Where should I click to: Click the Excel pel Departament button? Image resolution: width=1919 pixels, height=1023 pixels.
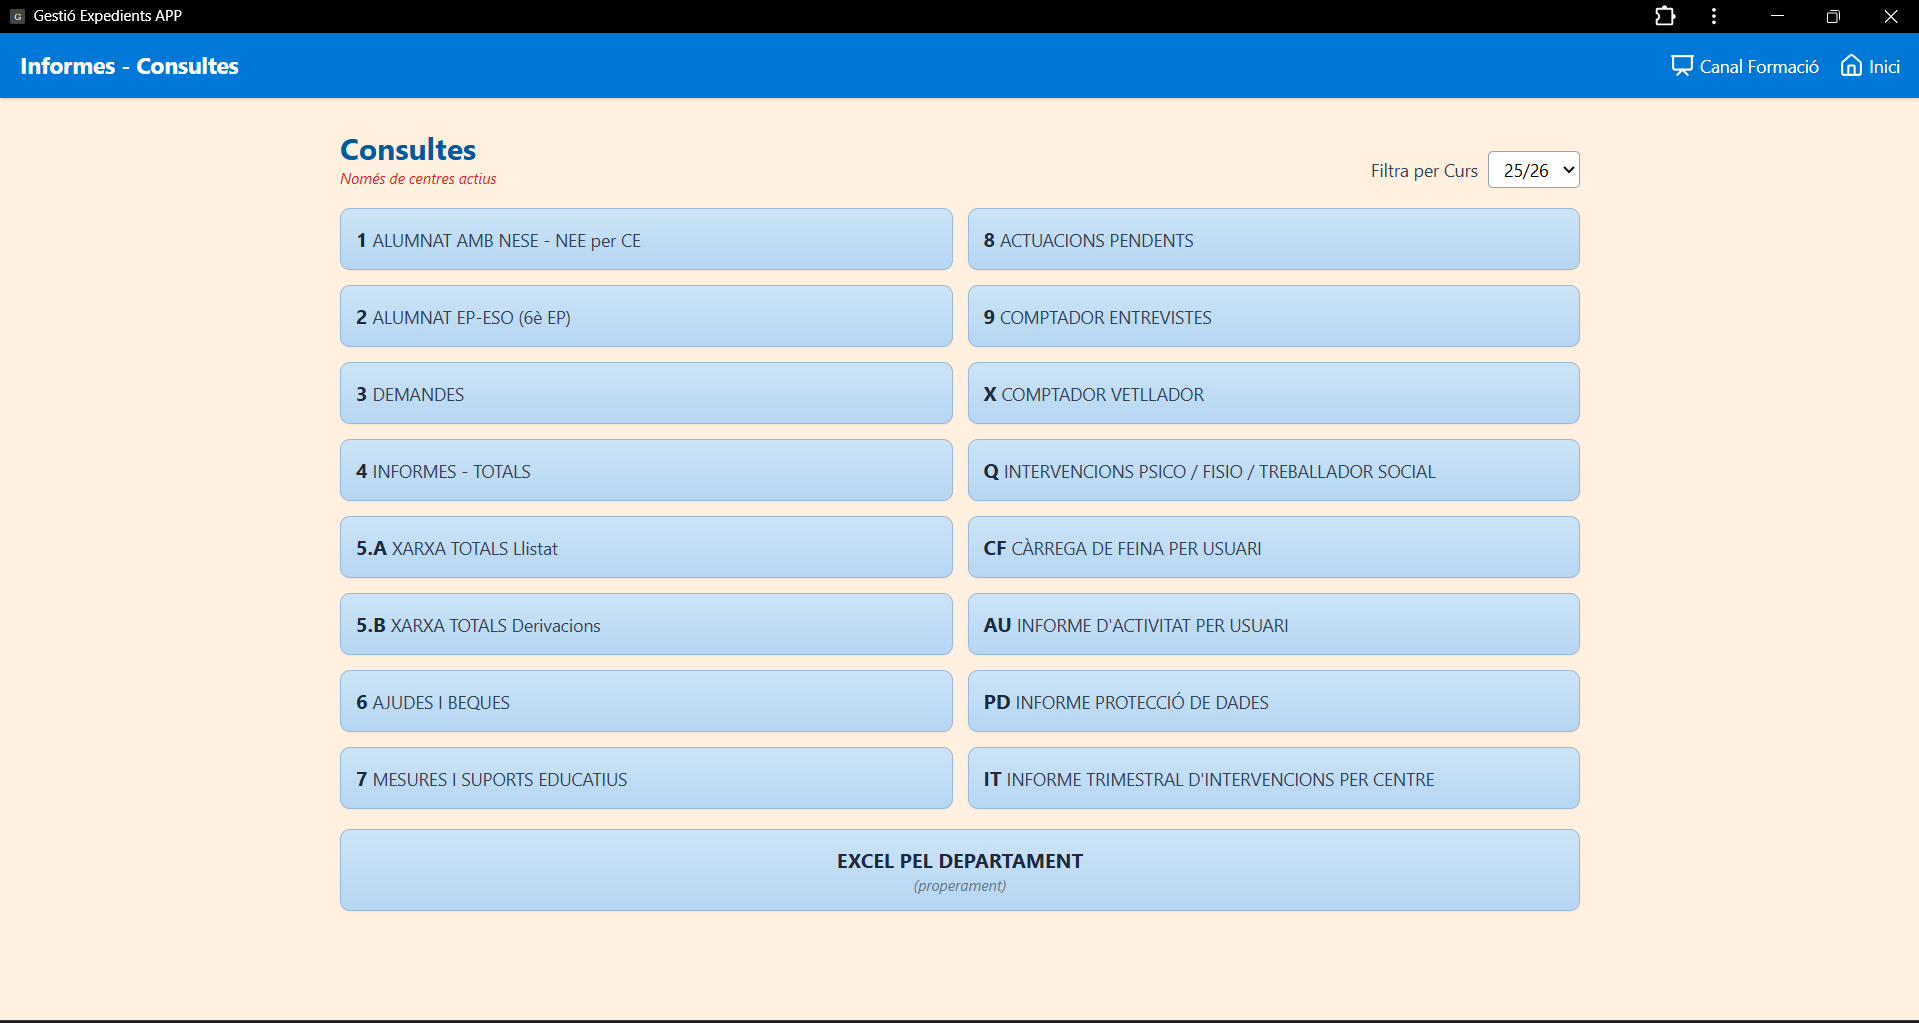(959, 870)
